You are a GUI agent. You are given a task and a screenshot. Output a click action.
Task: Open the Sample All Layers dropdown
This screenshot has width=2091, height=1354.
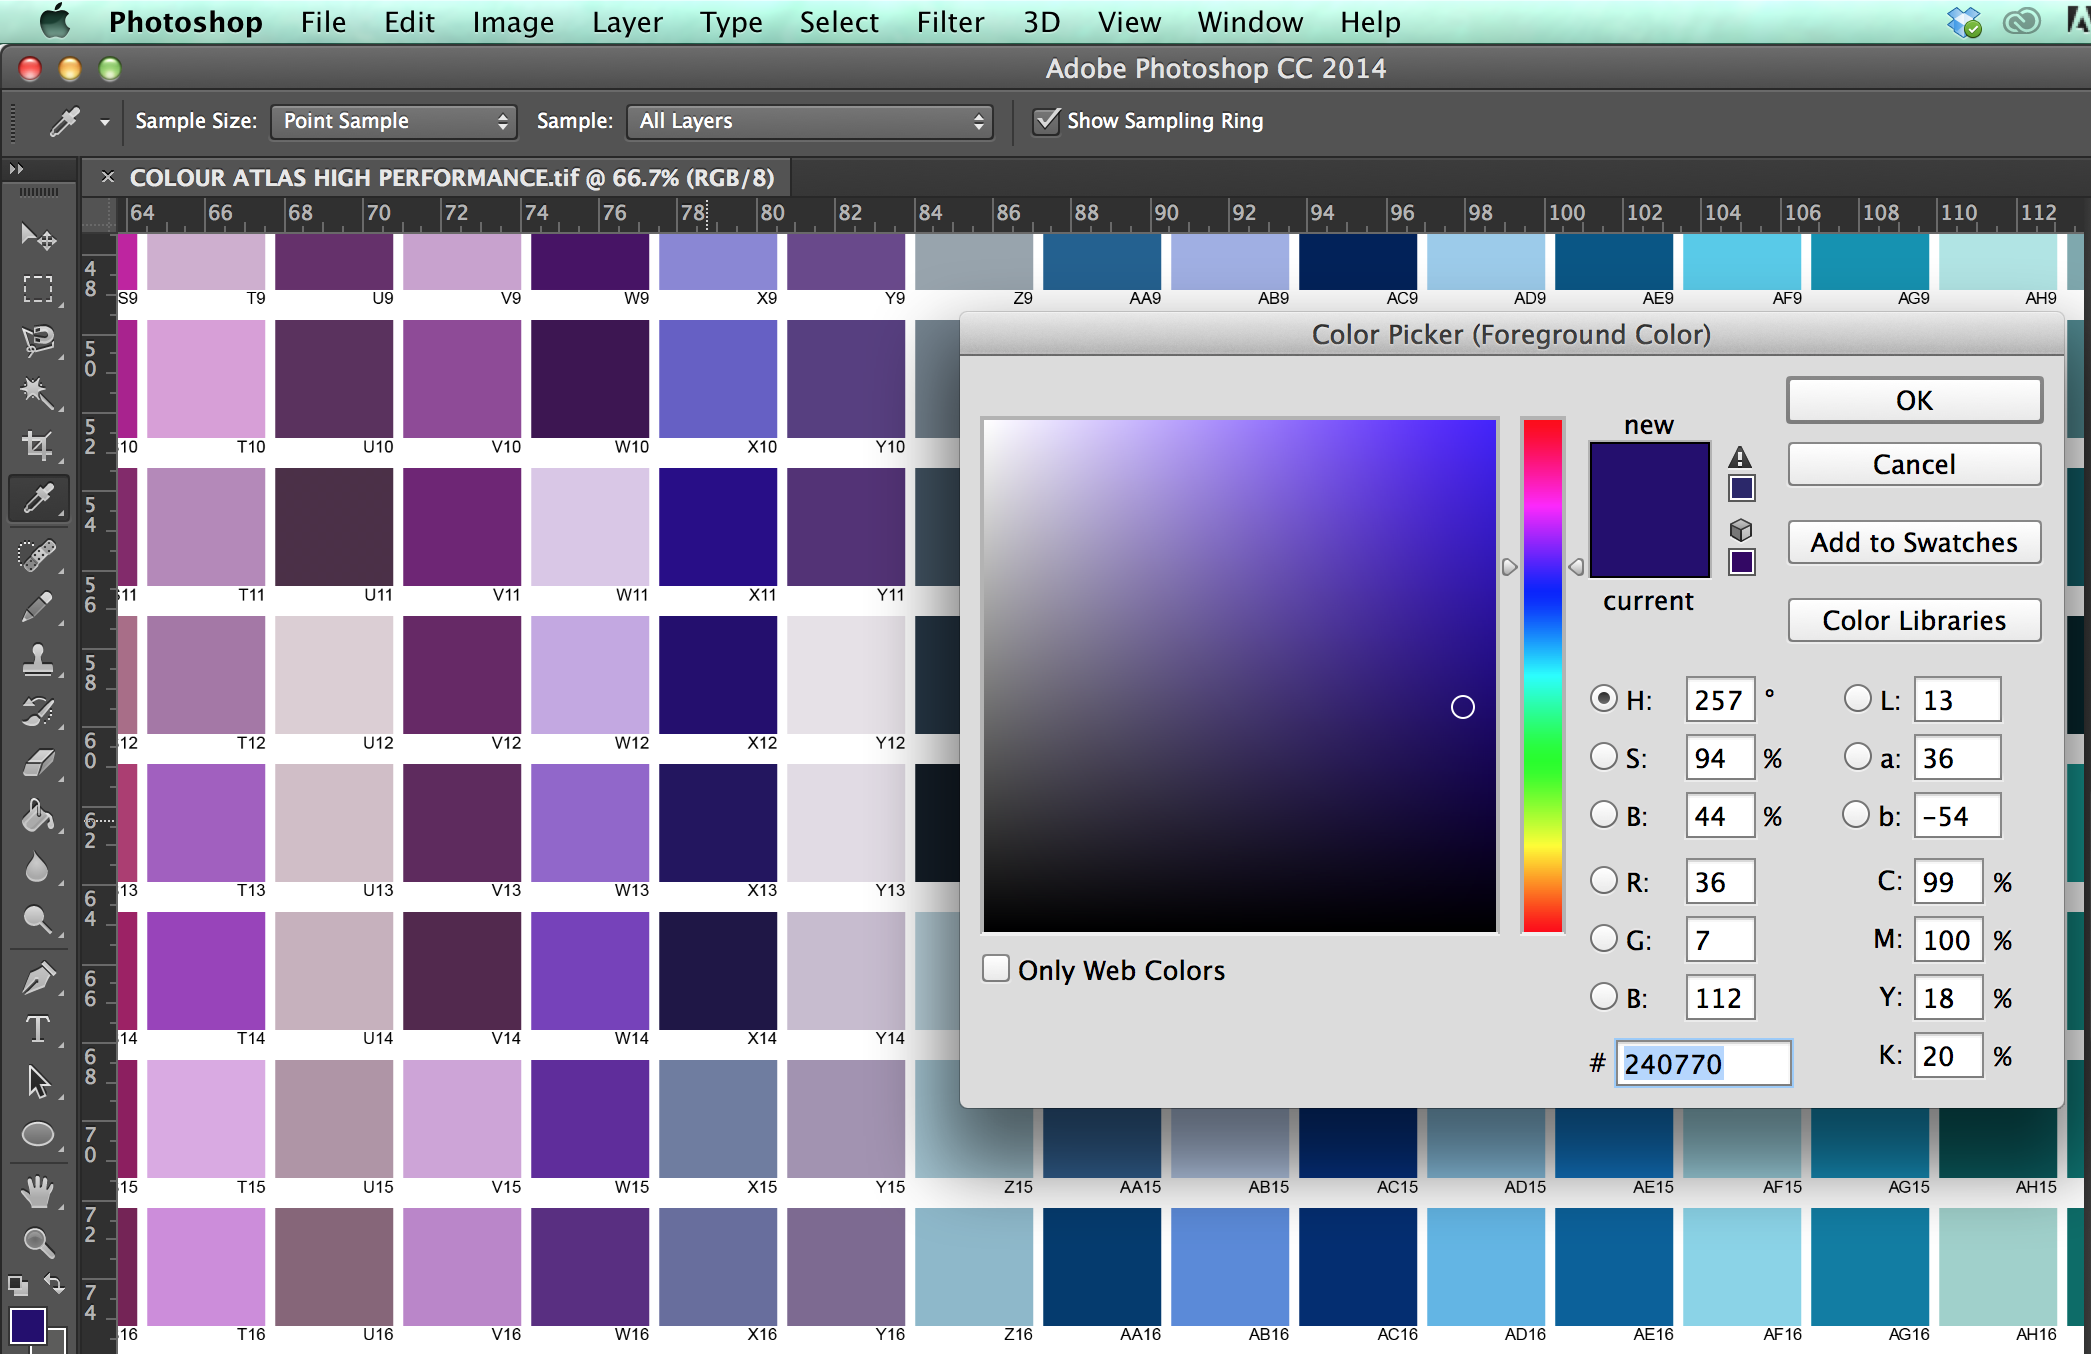(x=810, y=121)
